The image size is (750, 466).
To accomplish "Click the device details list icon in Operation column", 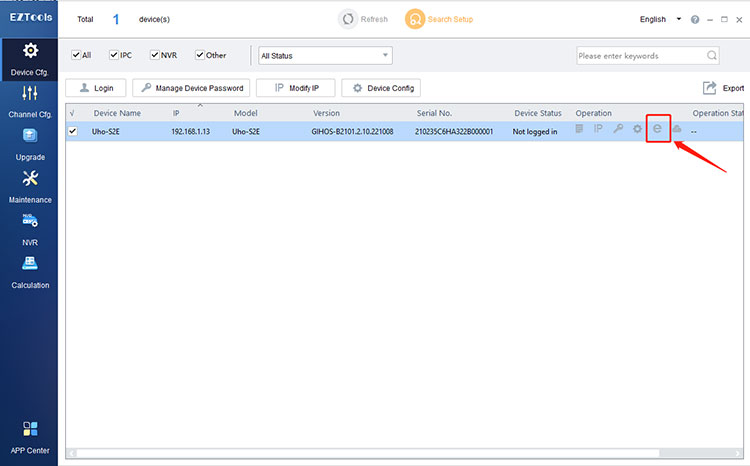I will (x=579, y=129).
